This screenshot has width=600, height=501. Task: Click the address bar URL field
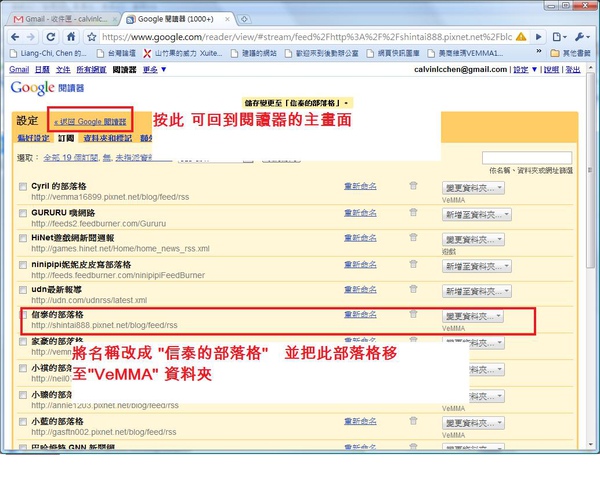307,37
